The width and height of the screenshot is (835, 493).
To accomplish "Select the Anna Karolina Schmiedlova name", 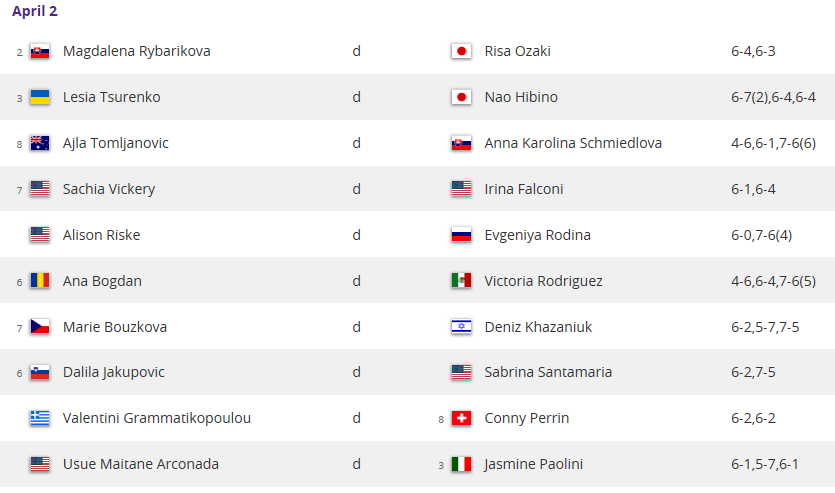I will click(573, 143).
